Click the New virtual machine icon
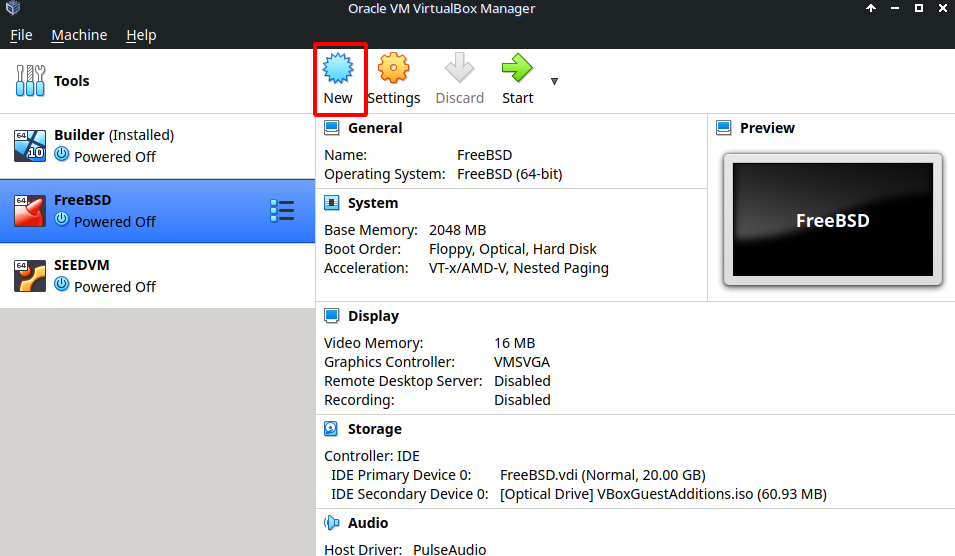 338,69
